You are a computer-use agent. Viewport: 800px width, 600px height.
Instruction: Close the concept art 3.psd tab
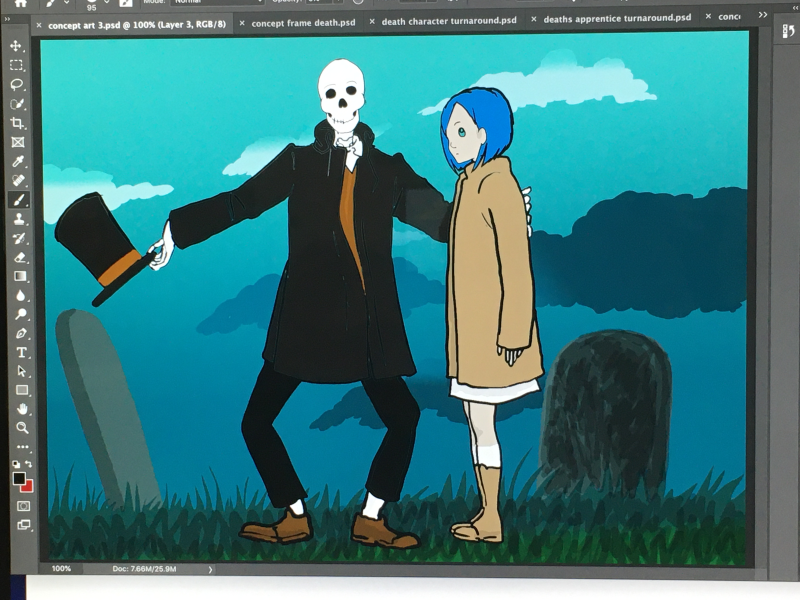(x=39, y=24)
